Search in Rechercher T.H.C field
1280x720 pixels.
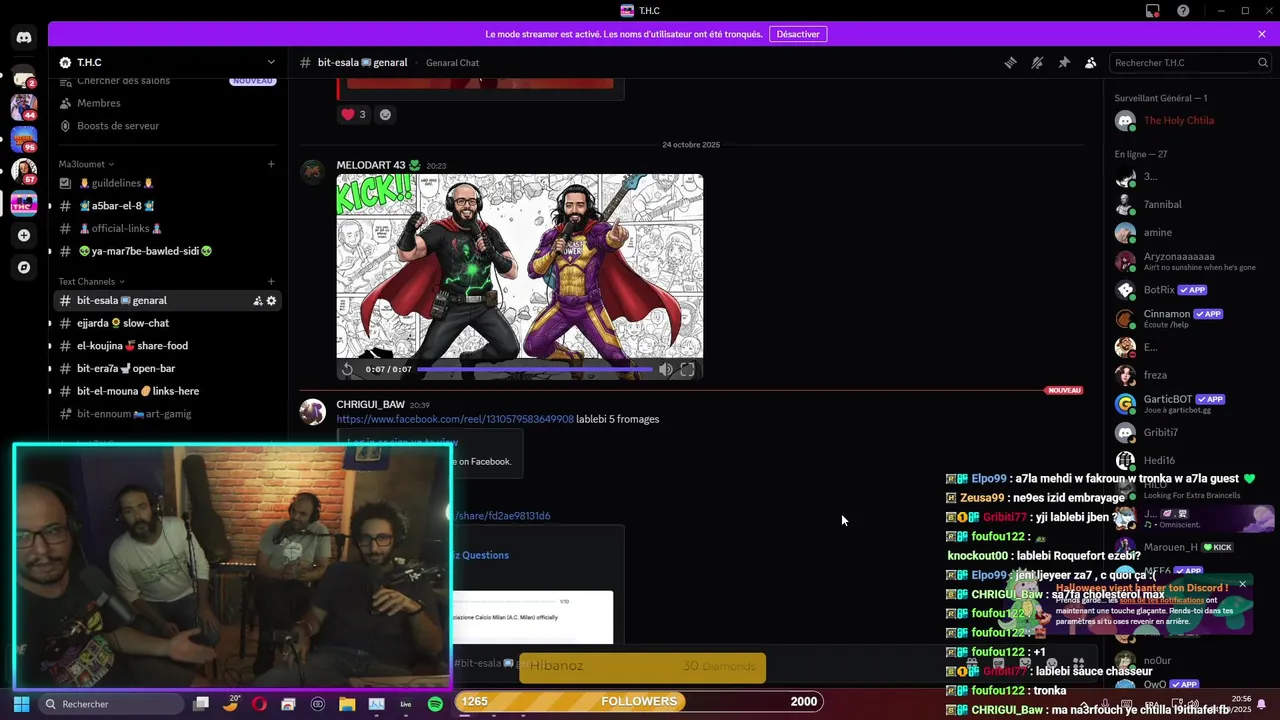(1190, 62)
